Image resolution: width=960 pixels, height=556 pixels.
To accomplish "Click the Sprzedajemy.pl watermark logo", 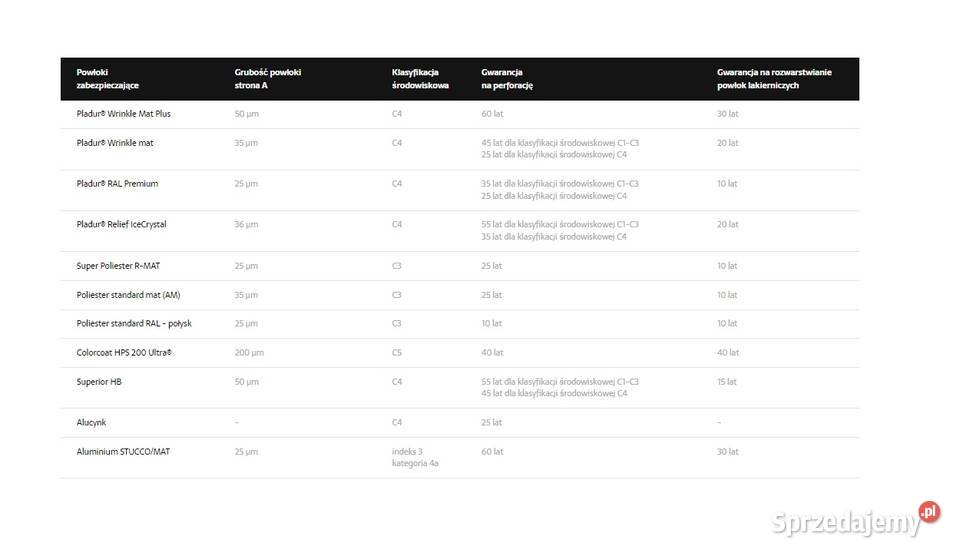I will [x=855, y=520].
